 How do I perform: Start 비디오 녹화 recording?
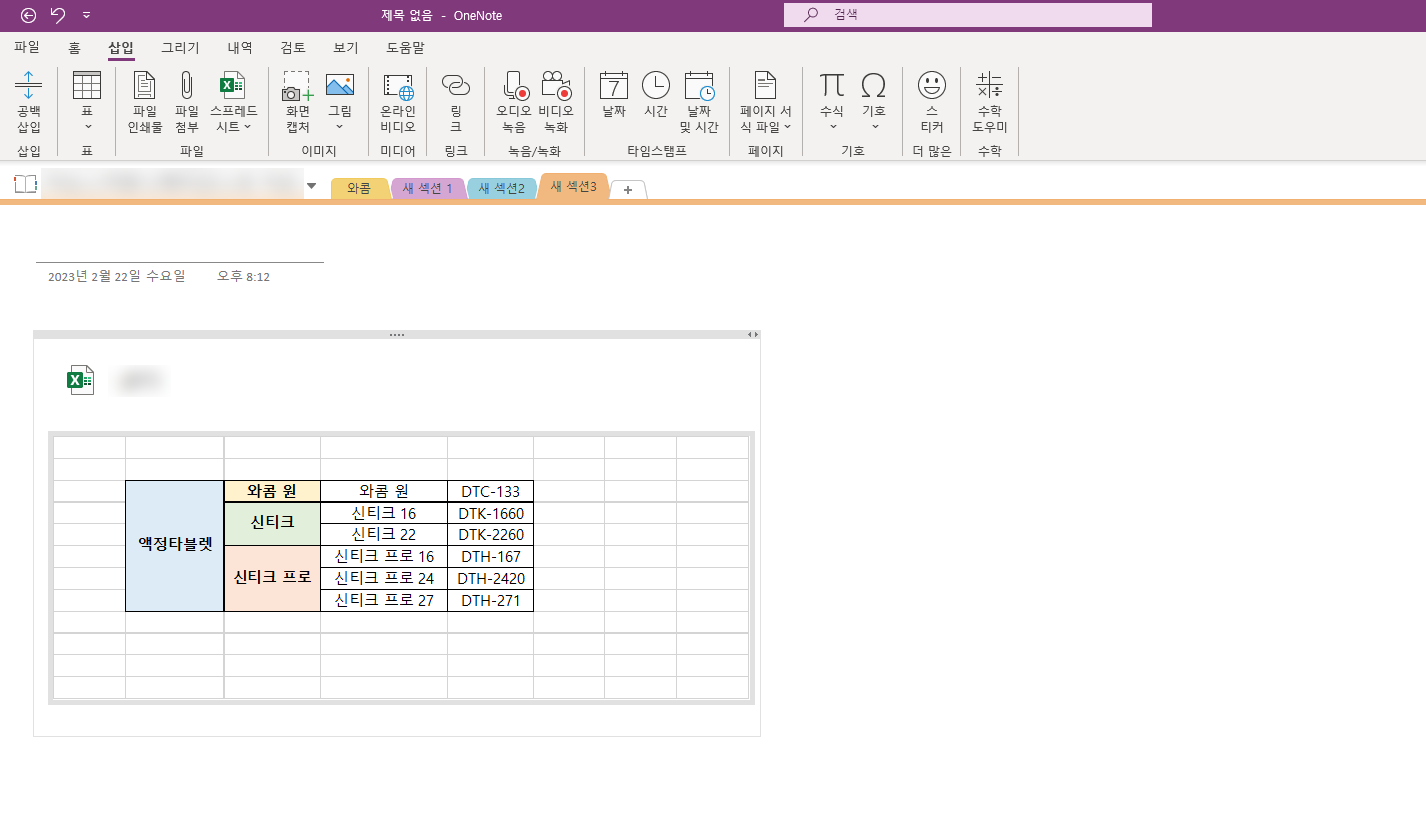[x=556, y=102]
